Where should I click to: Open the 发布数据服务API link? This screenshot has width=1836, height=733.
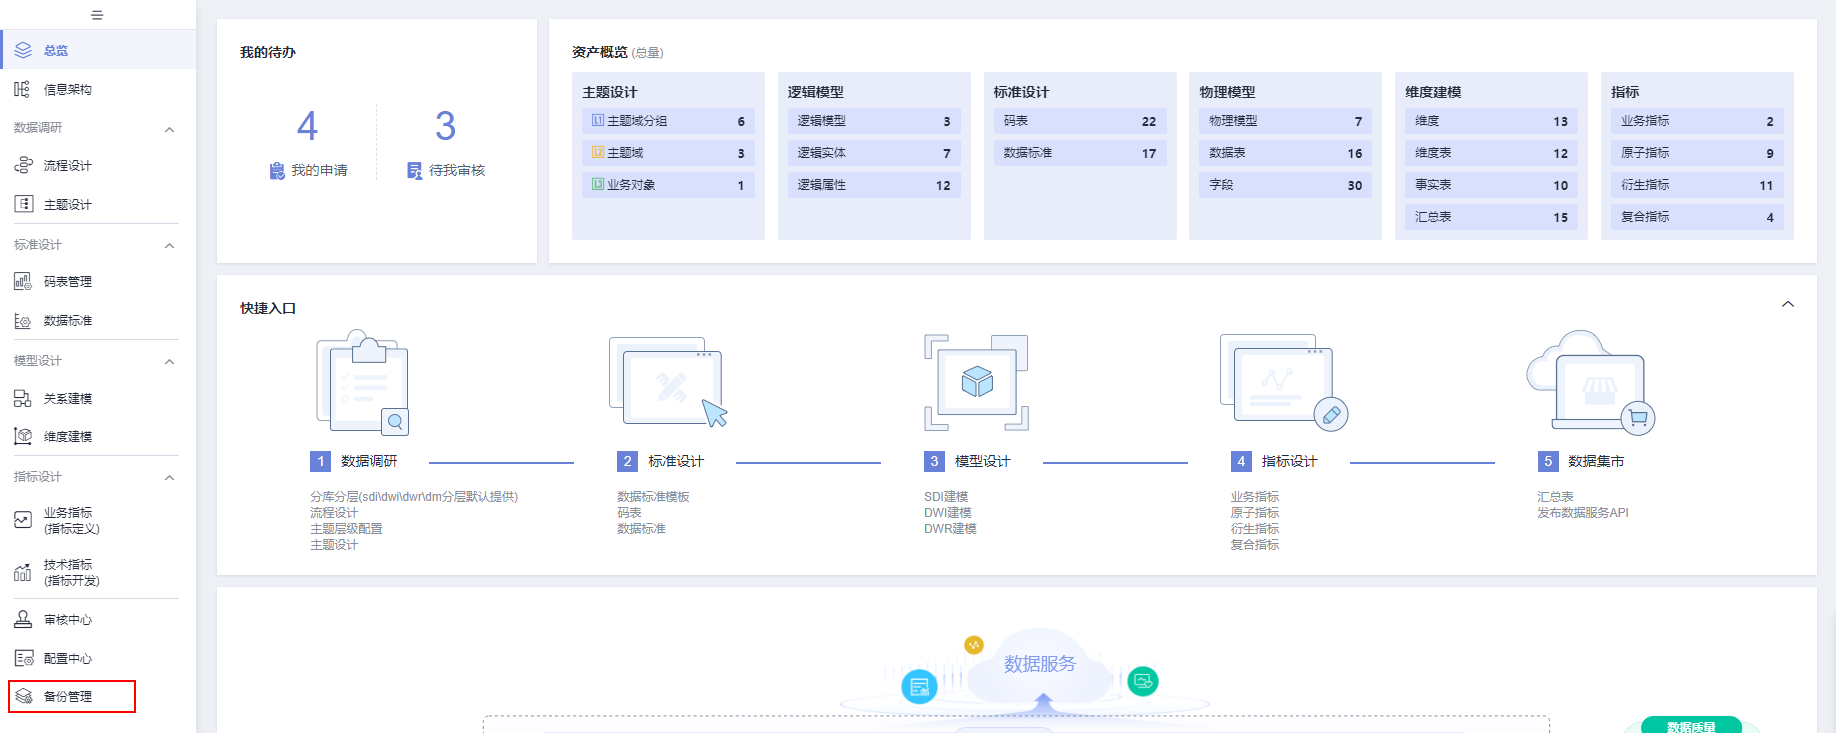1582,513
